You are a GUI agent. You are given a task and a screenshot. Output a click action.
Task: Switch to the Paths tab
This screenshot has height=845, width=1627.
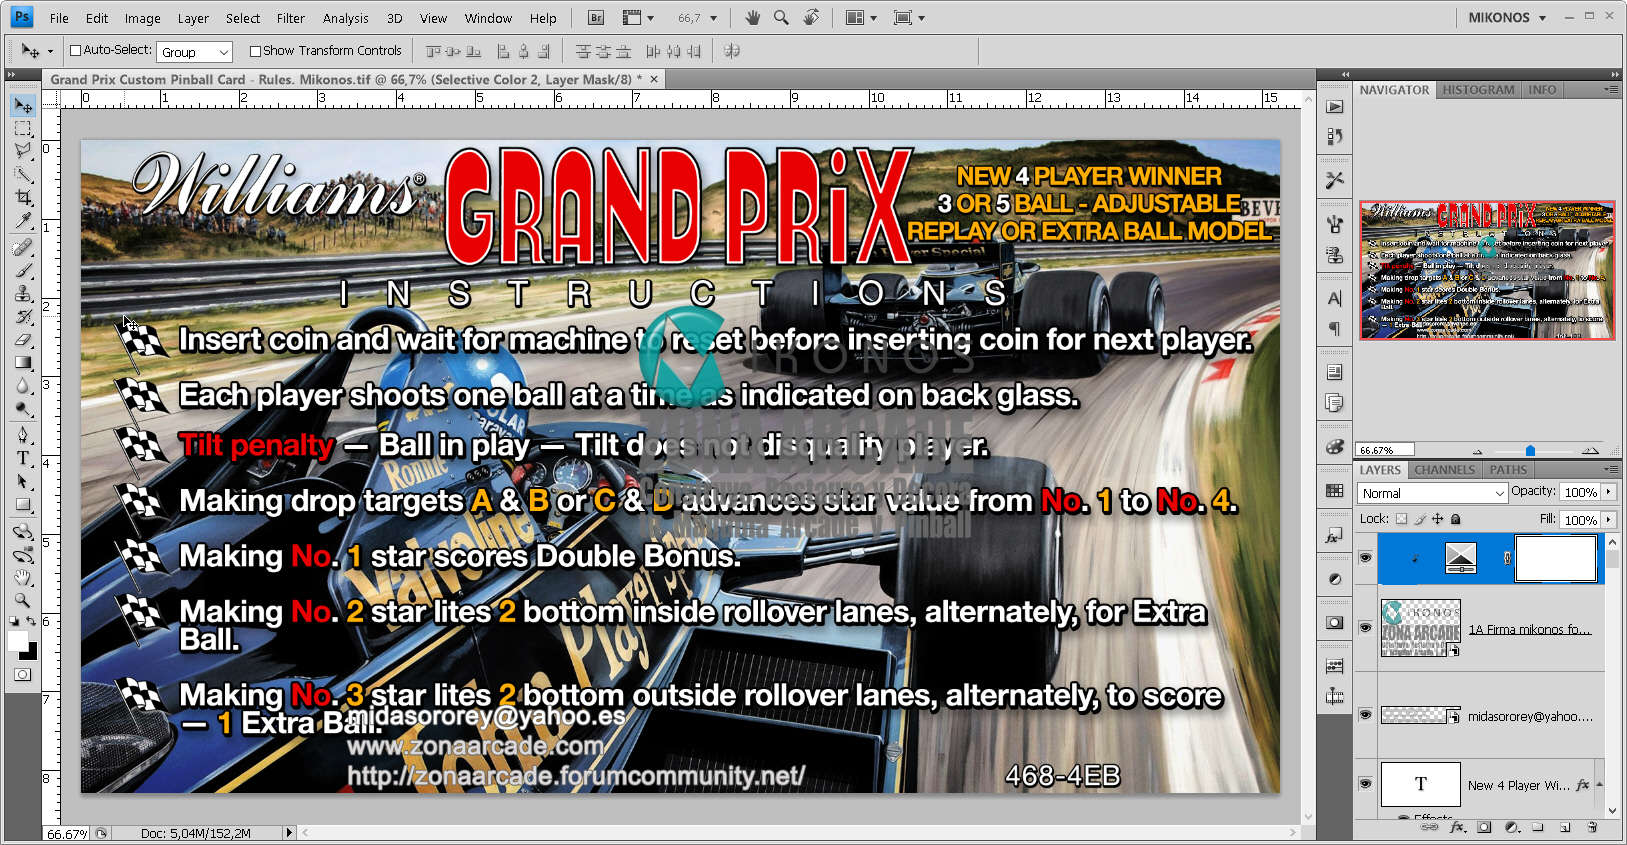(1507, 470)
